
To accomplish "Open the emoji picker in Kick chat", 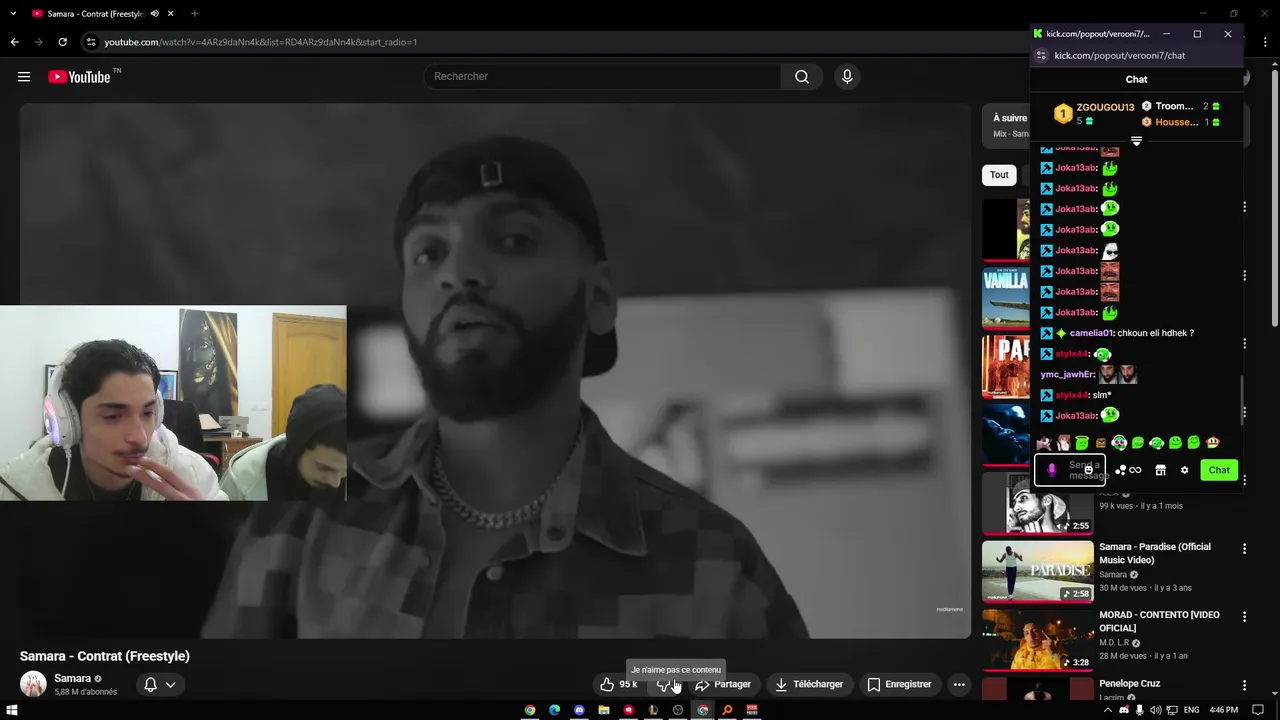I will [1089, 470].
